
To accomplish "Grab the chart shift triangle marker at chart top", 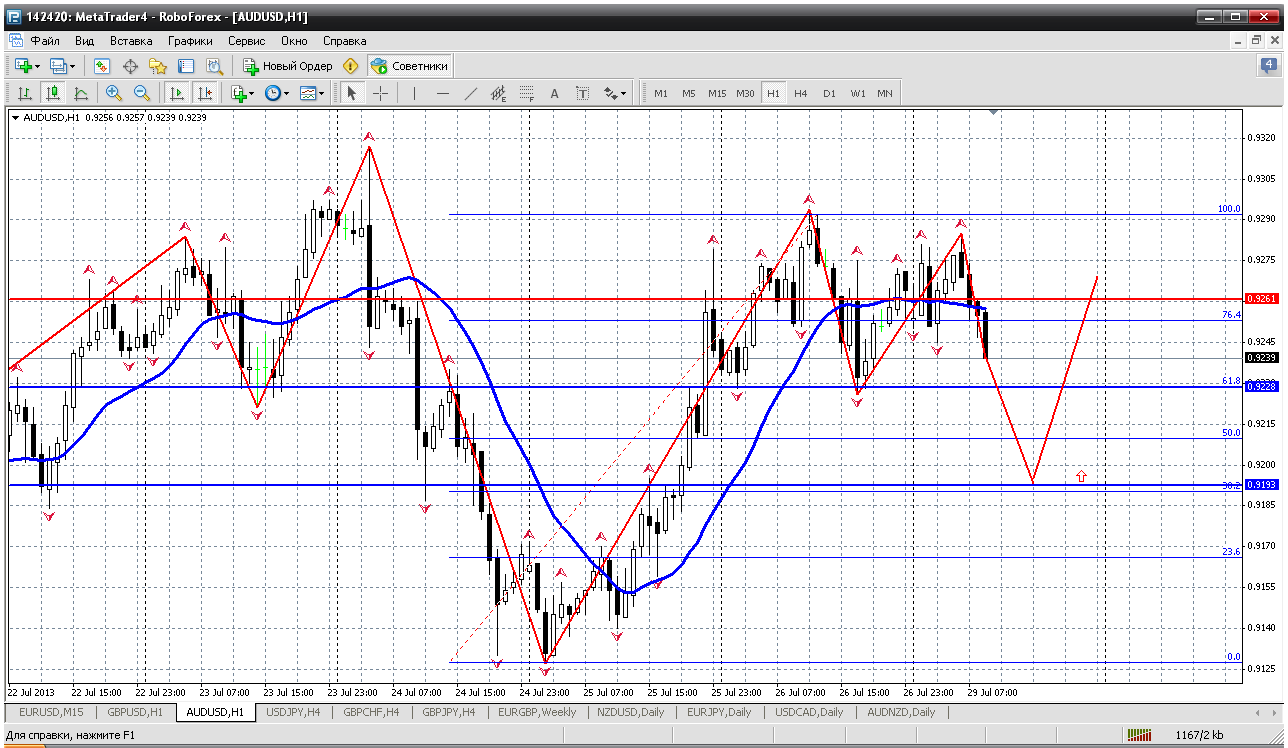I will (x=993, y=112).
